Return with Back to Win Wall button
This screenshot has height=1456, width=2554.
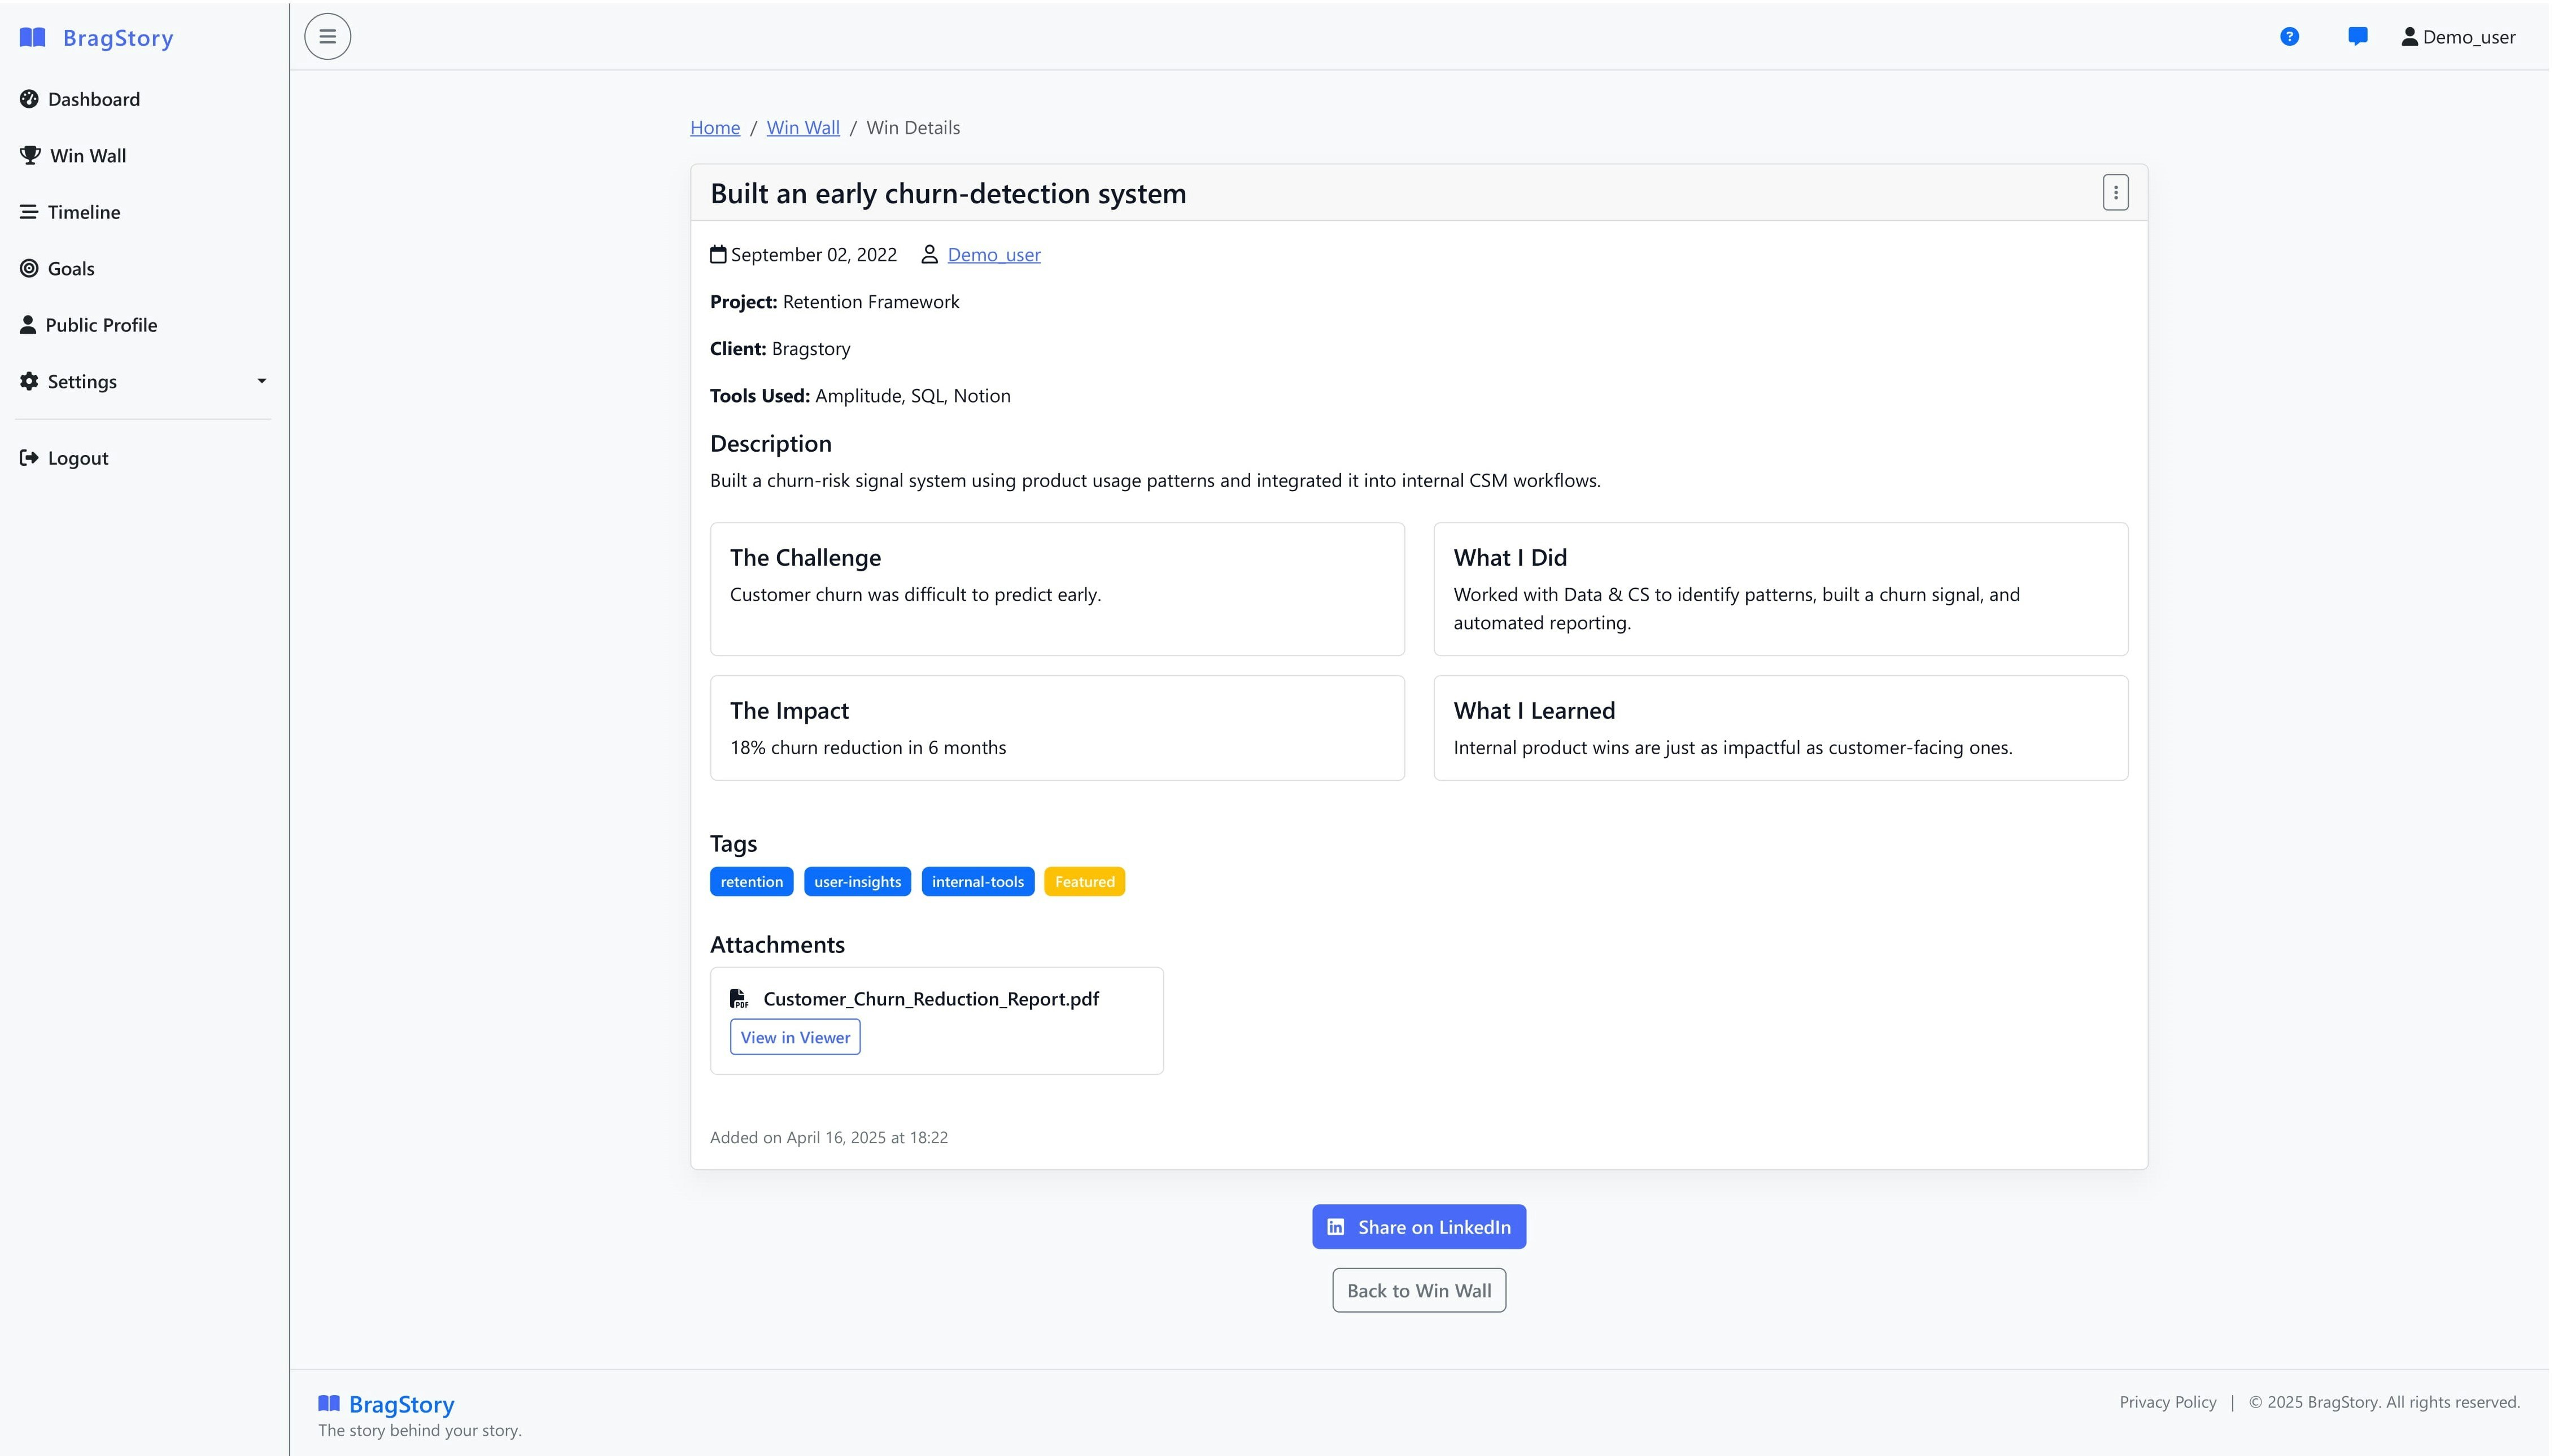1418,1291
